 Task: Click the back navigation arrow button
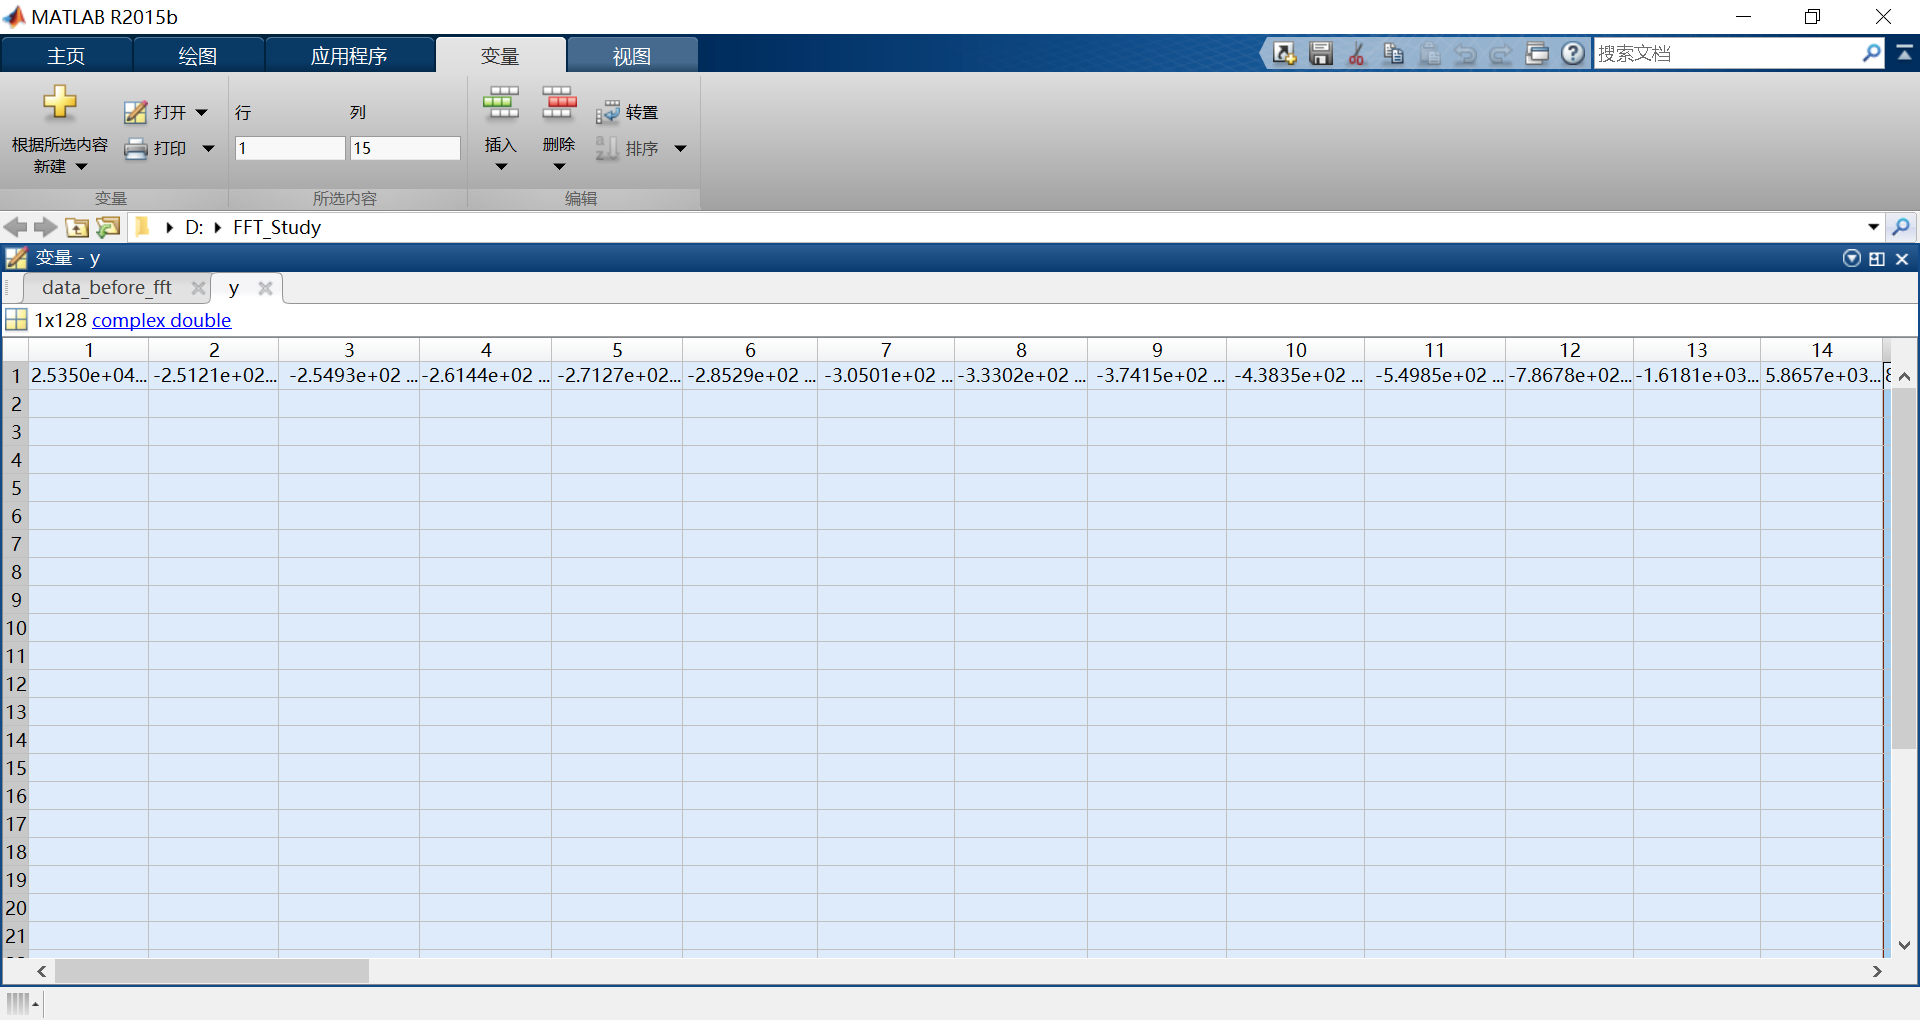(15, 227)
